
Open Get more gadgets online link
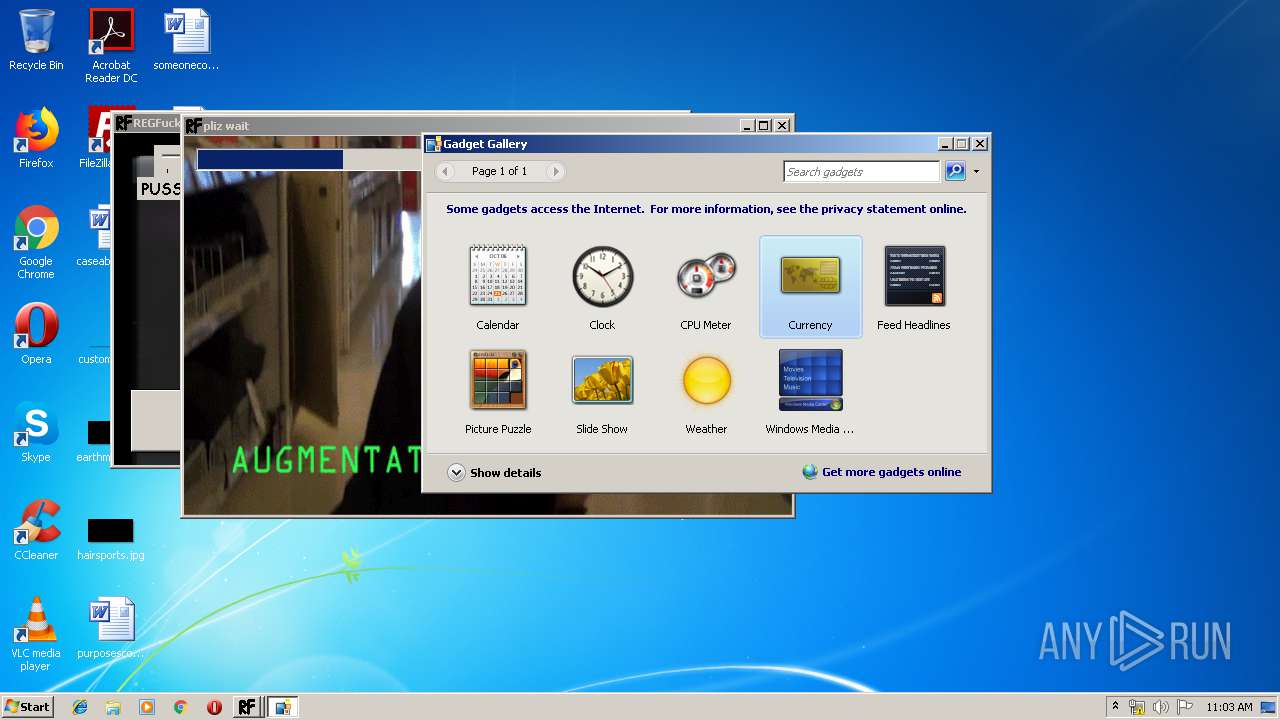click(x=882, y=472)
